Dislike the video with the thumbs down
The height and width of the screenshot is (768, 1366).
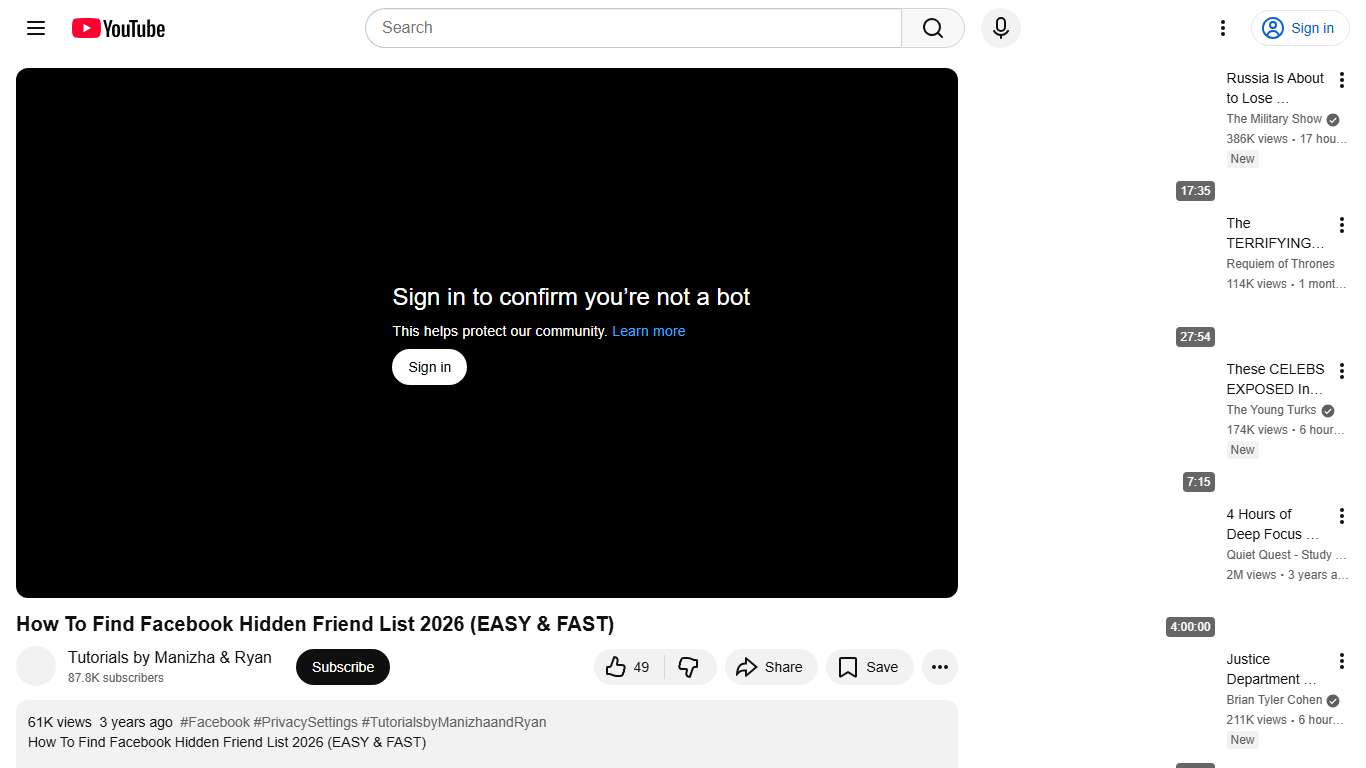click(689, 667)
